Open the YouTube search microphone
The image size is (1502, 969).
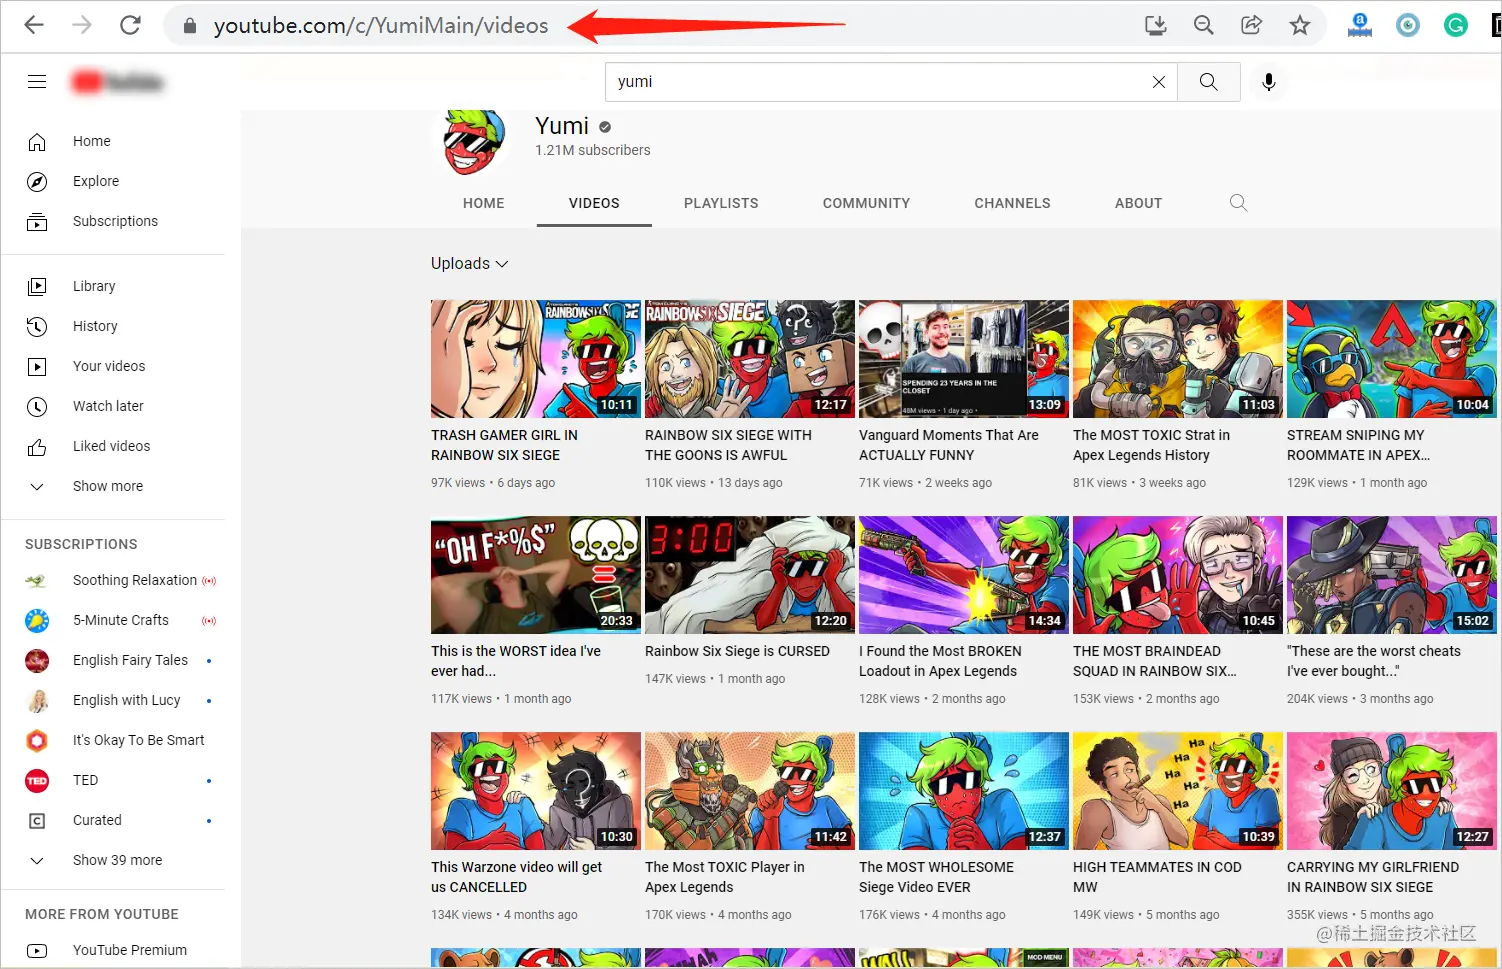(1268, 81)
